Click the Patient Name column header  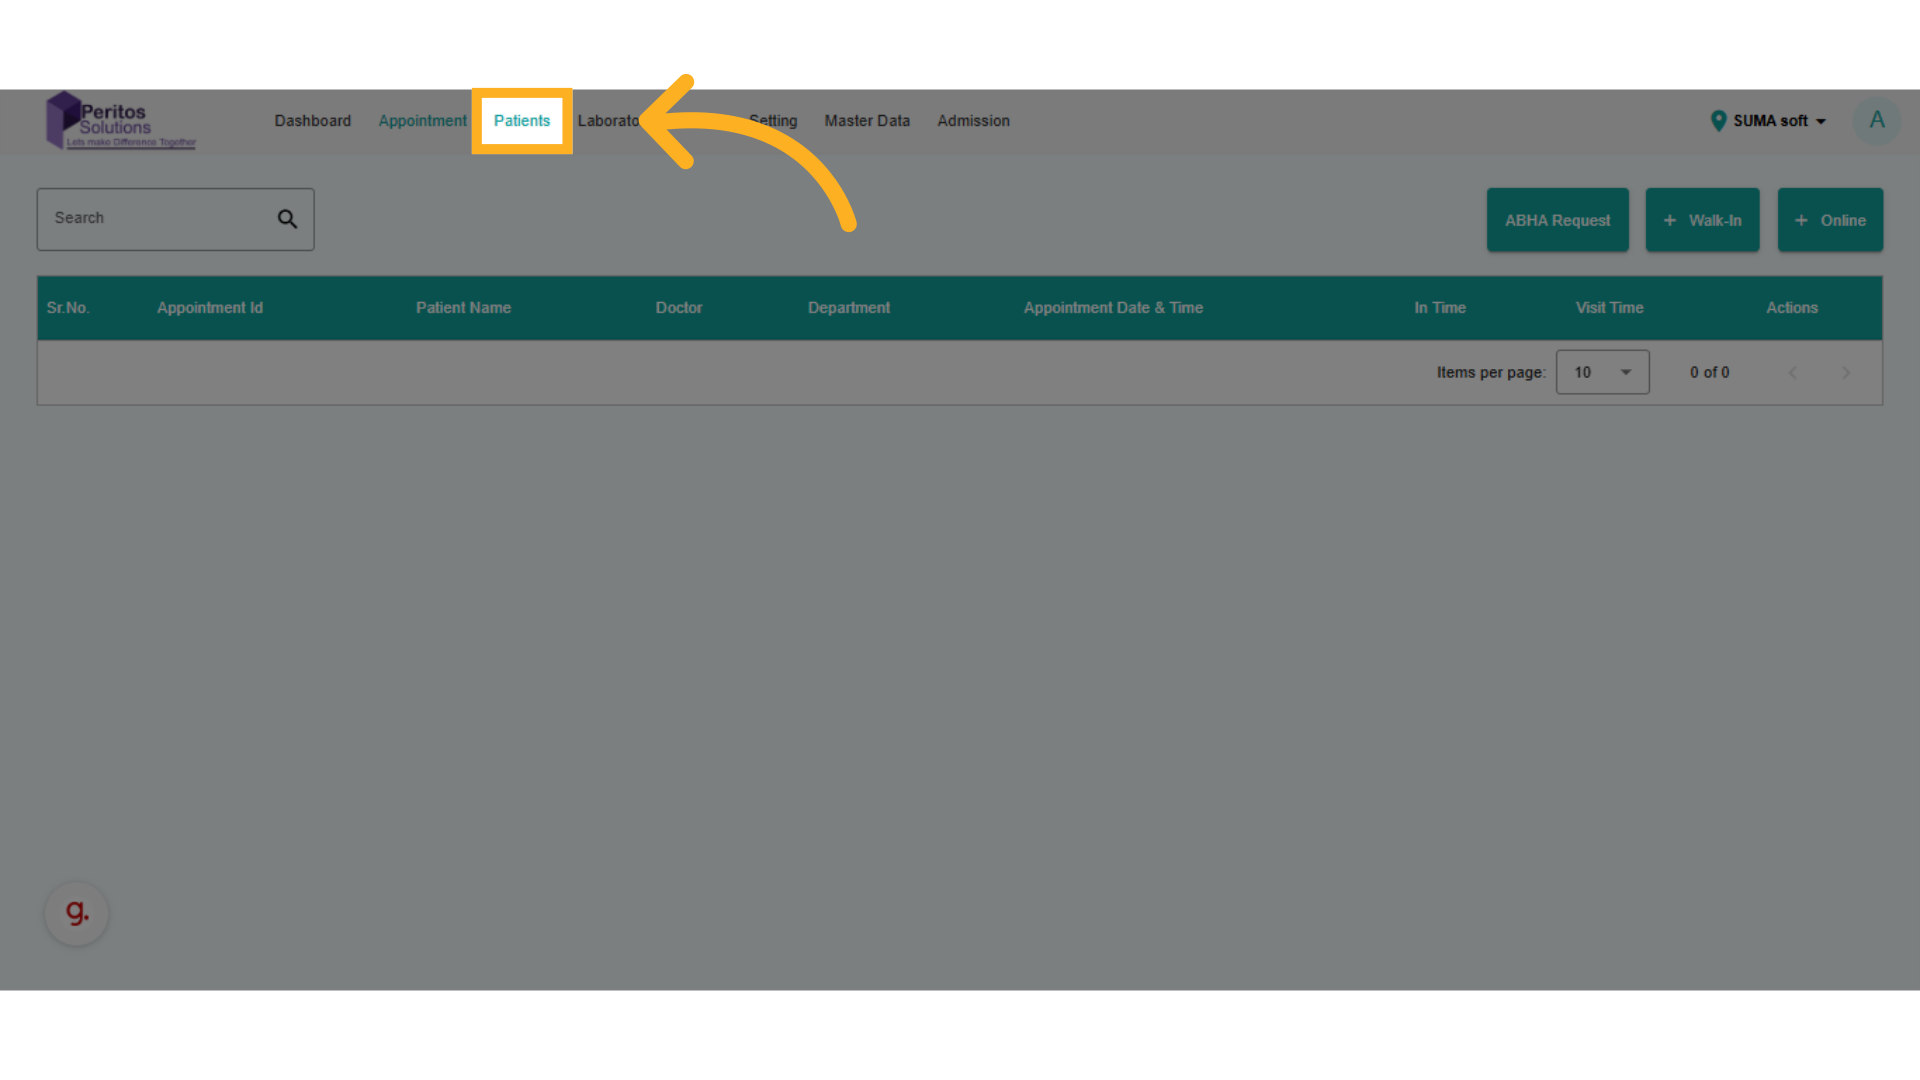click(463, 308)
